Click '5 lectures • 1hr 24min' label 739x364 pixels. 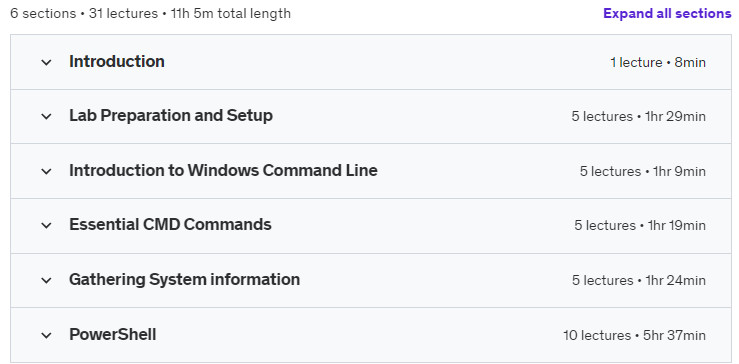click(x=639, y=281)
